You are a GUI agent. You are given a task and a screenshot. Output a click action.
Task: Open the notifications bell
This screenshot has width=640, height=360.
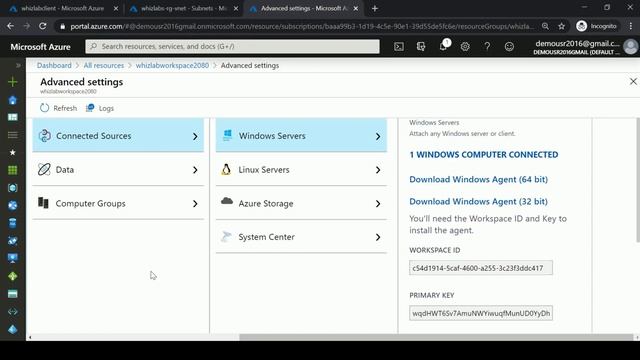pyautogui.click(x=444, y=46)
